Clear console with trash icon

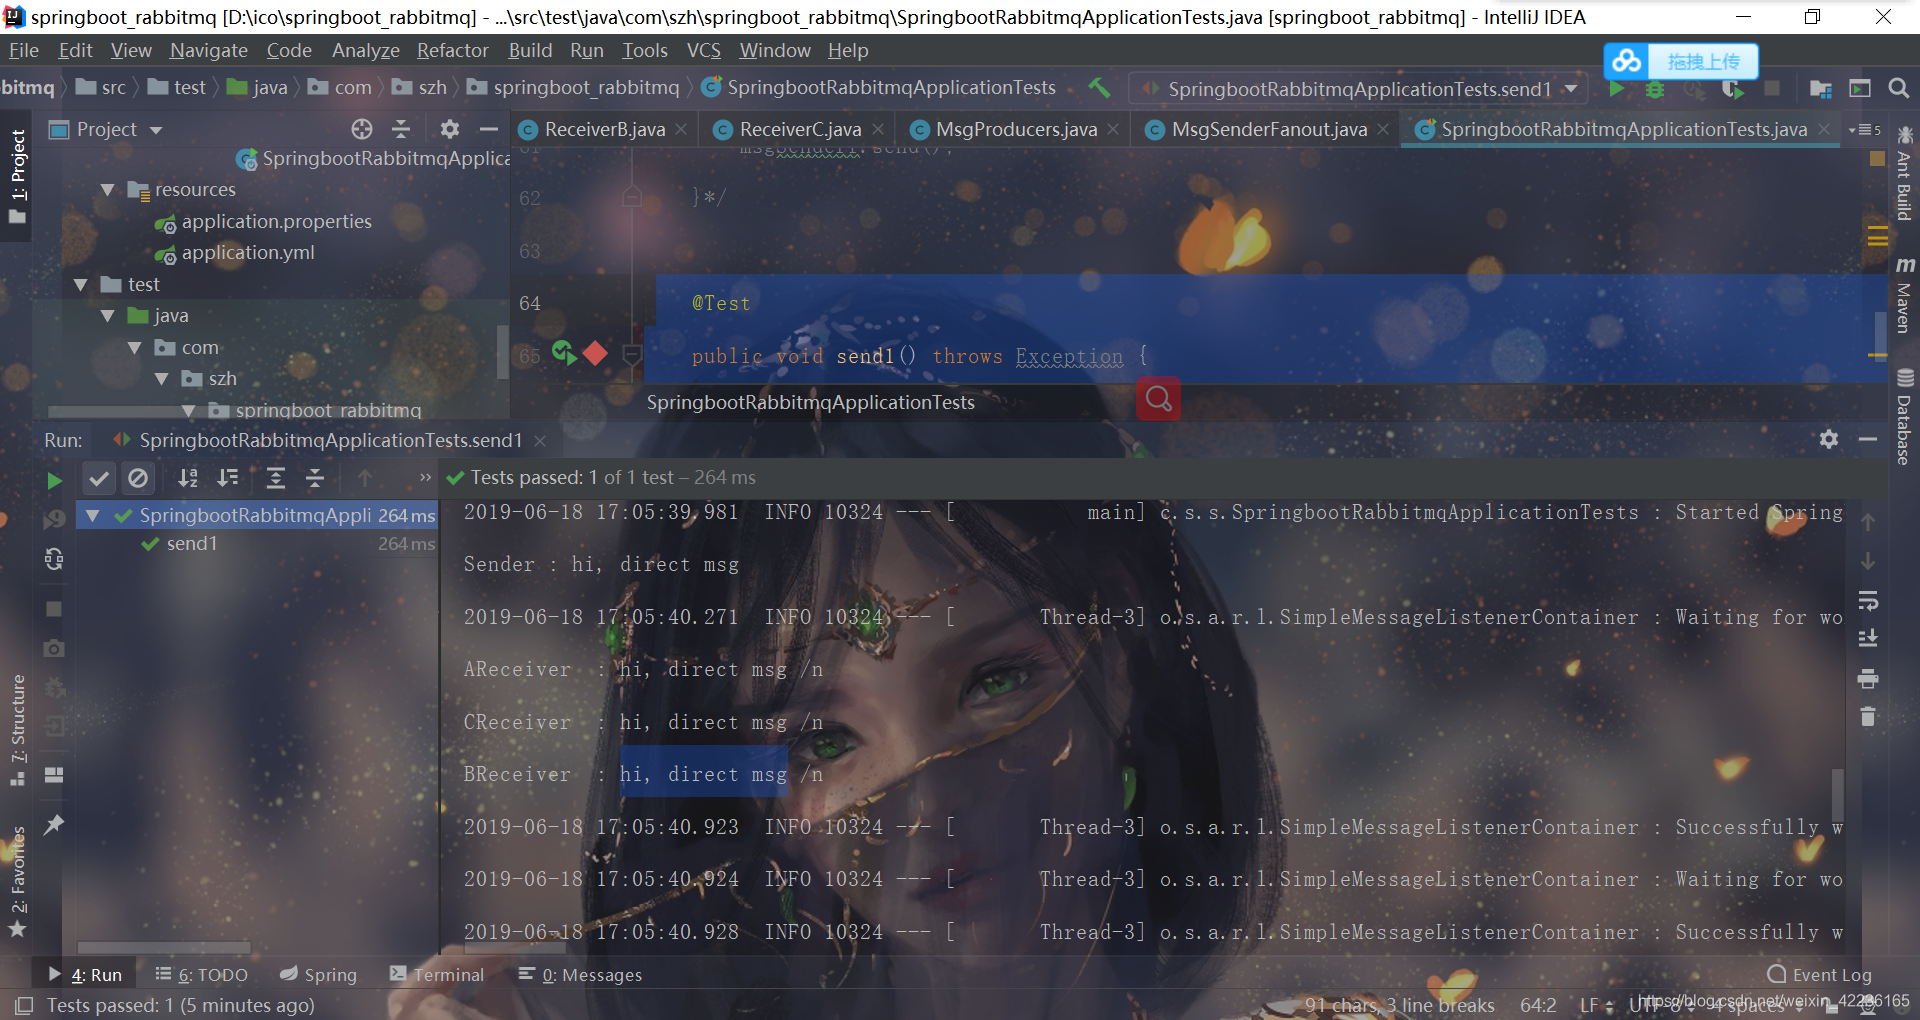tap(1867, 717)
